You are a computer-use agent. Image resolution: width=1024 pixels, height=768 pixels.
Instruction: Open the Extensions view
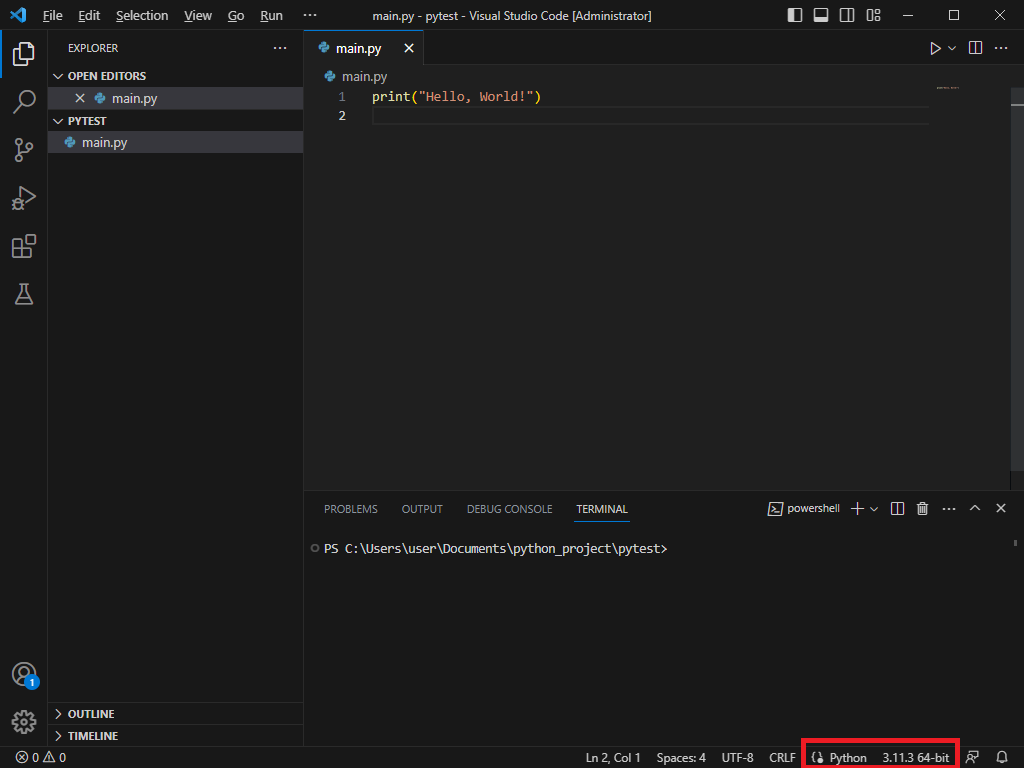pos(24,247)
